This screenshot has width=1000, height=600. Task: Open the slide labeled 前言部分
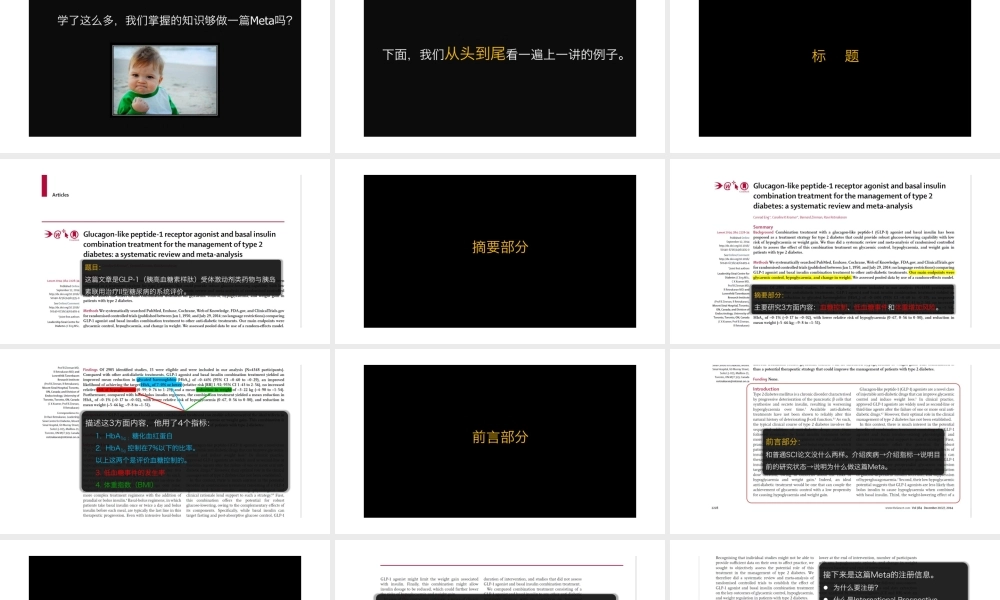498,437
